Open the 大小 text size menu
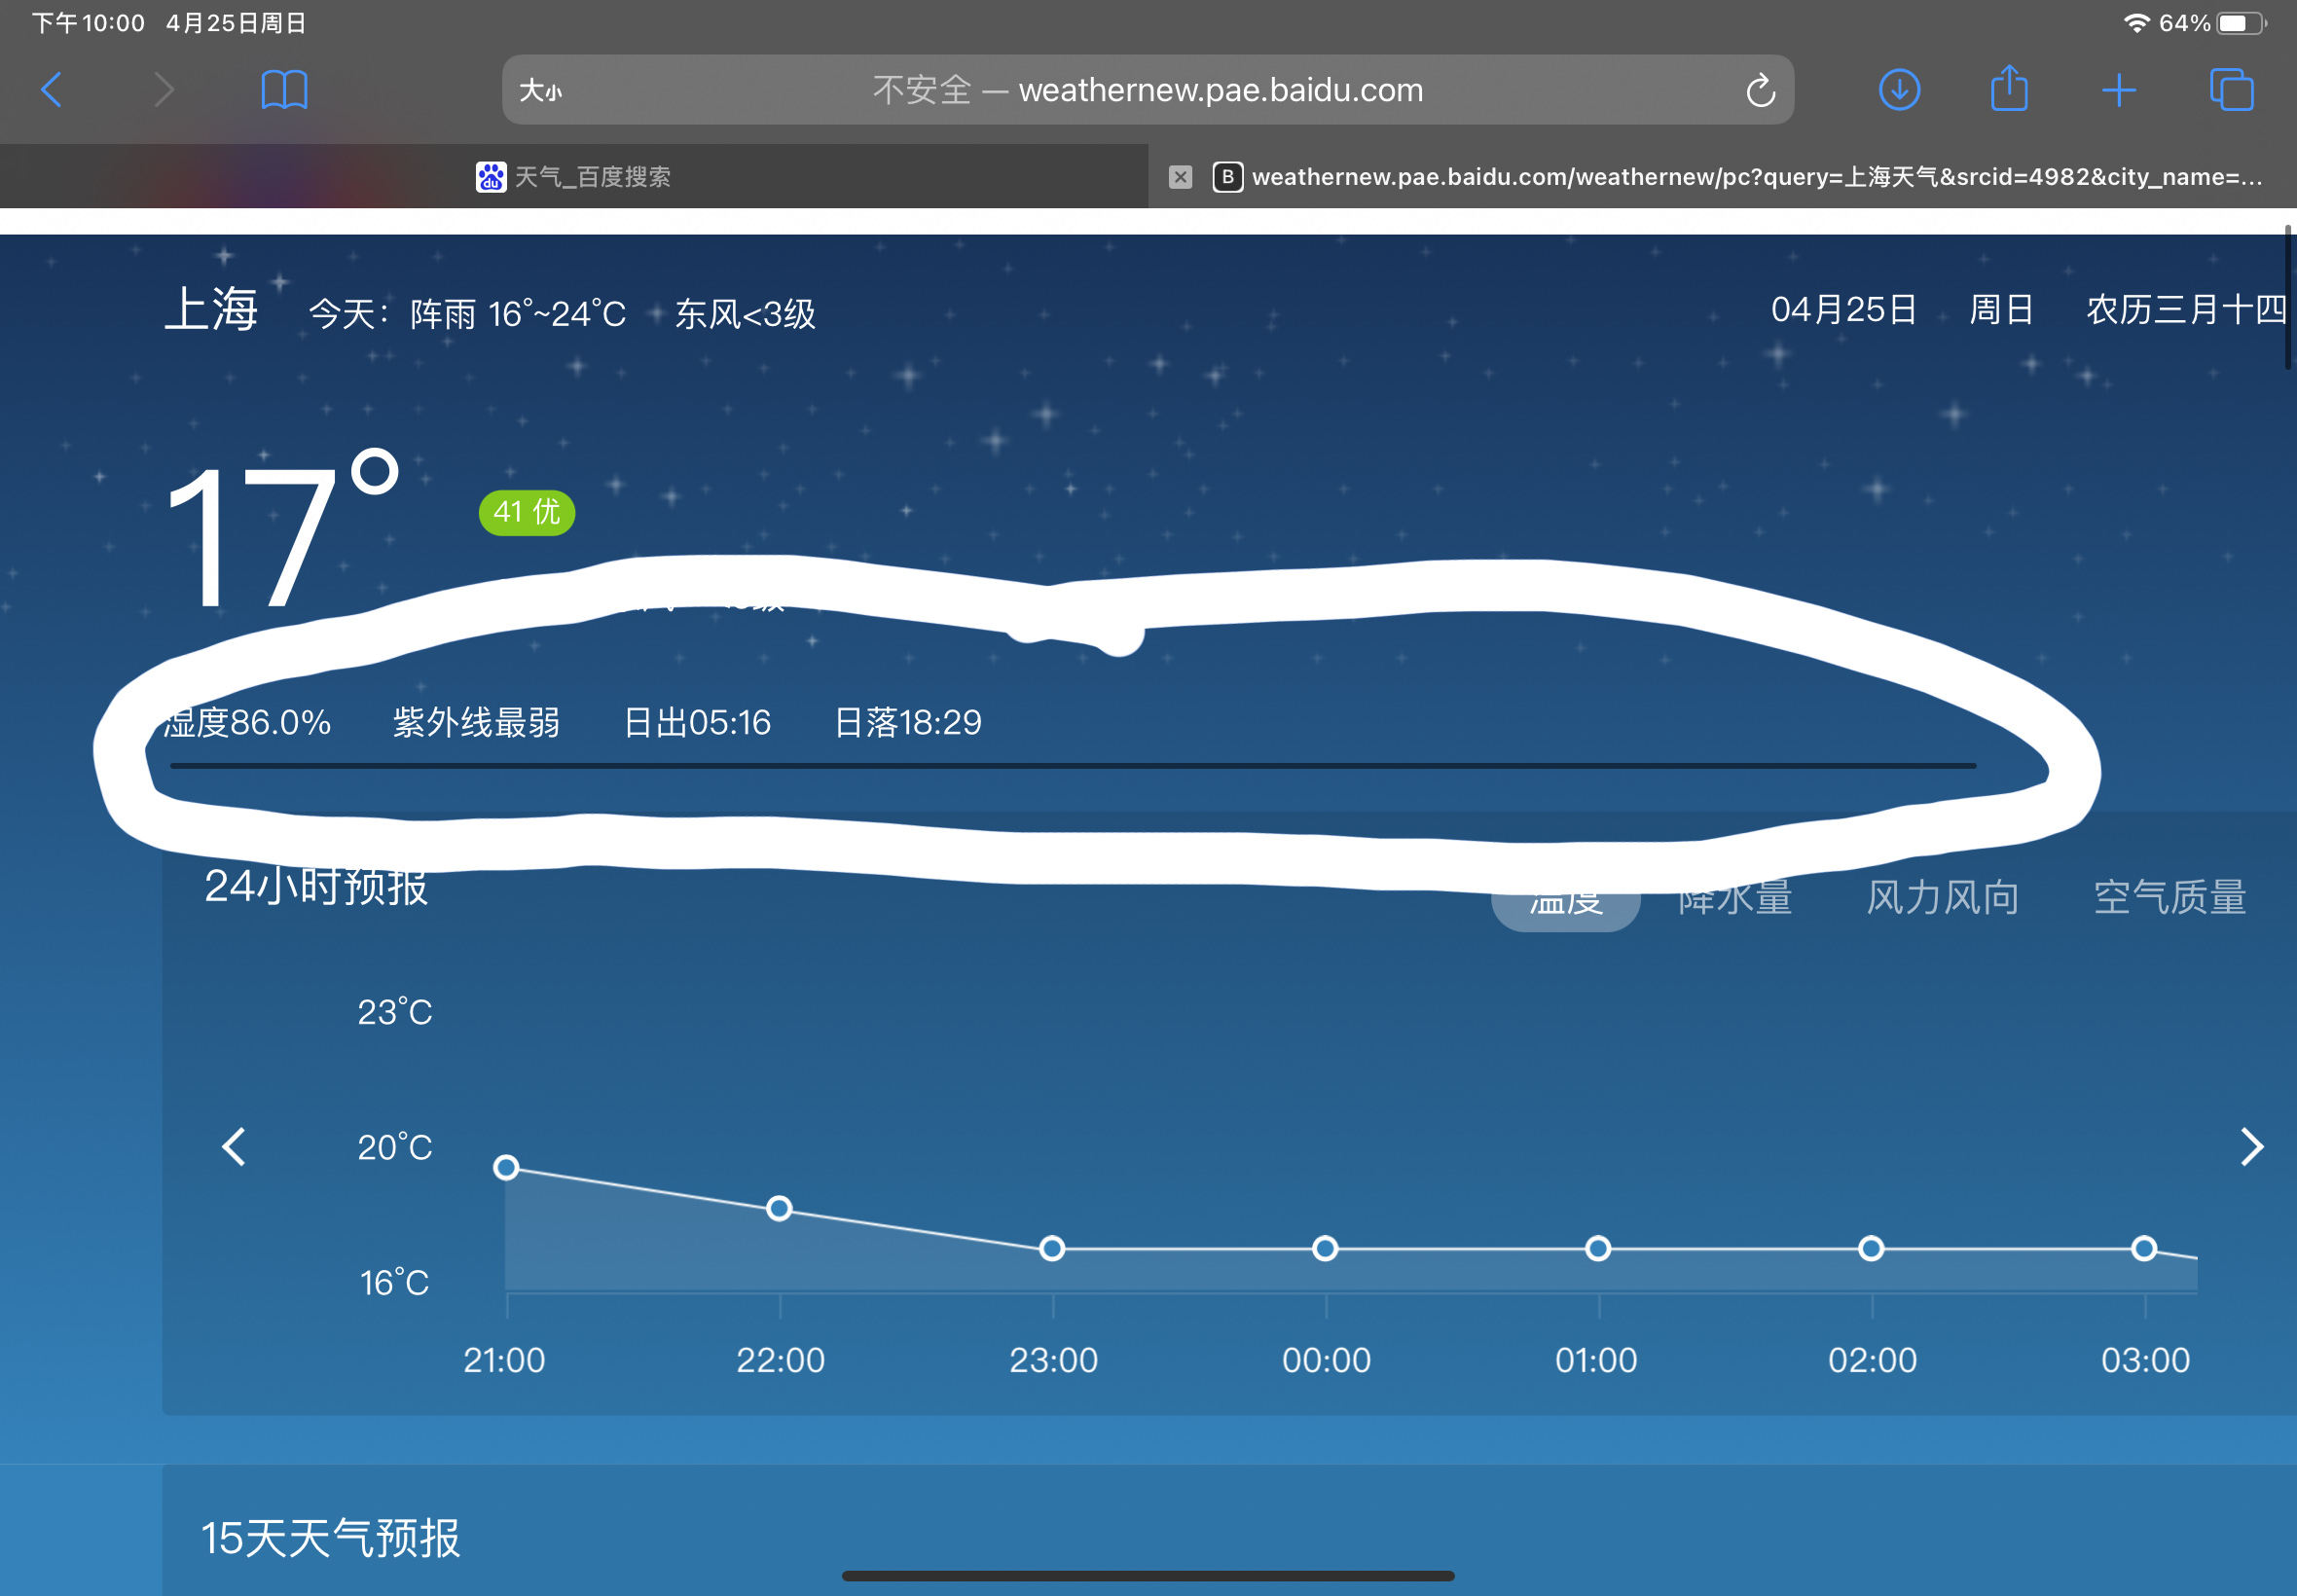Screen dimensions: 2297x1596 pos(540,91)
